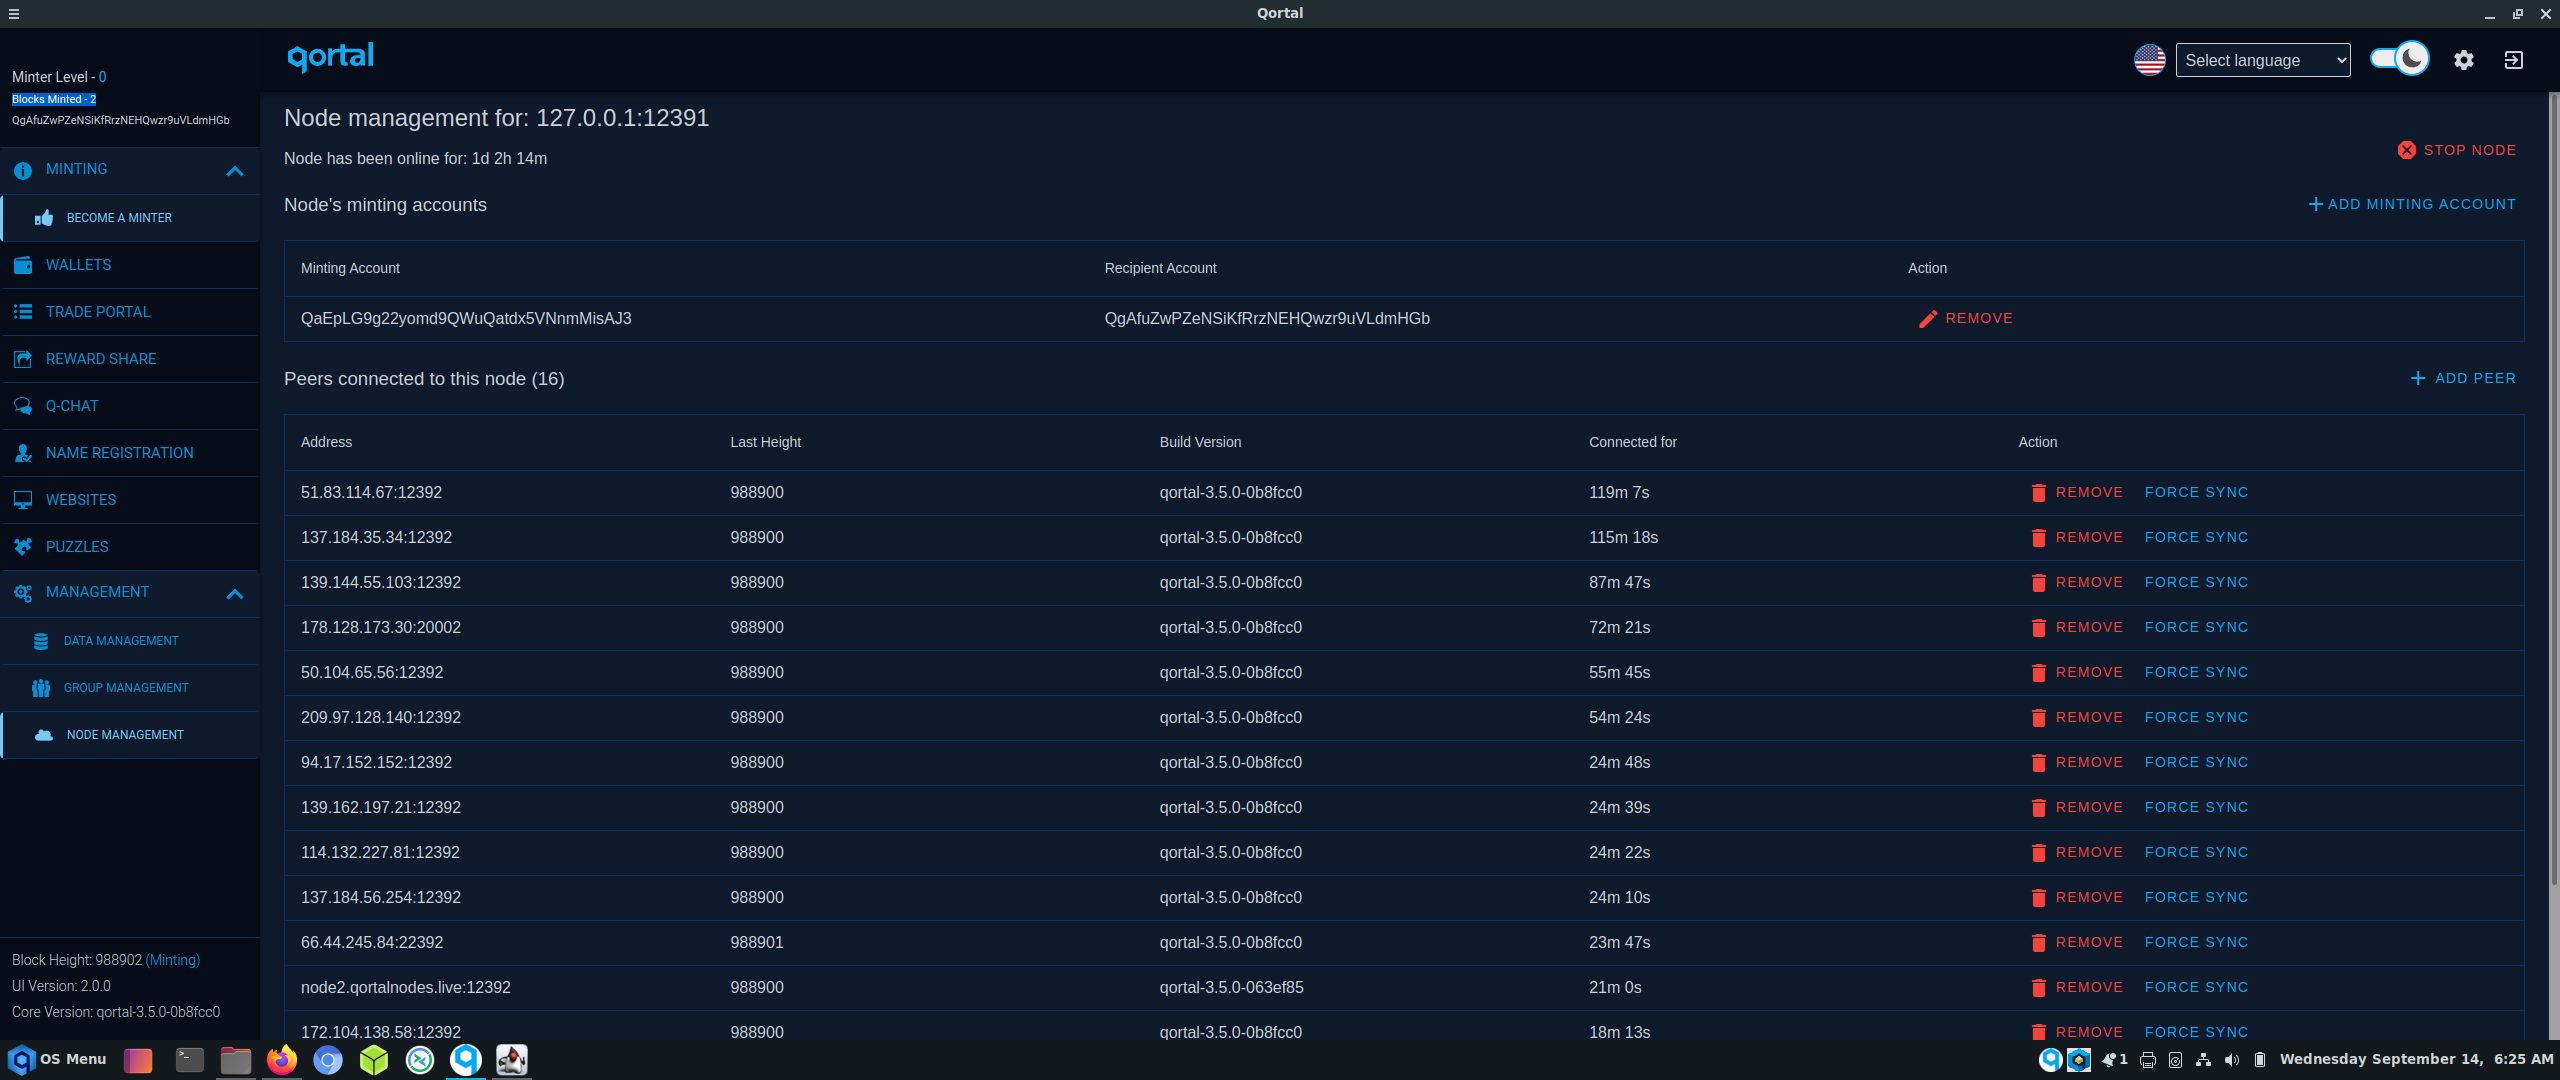Launch Firefox from the taskbar
Viewport: 2560px width, 1080px height.
tap(282, 1060)
